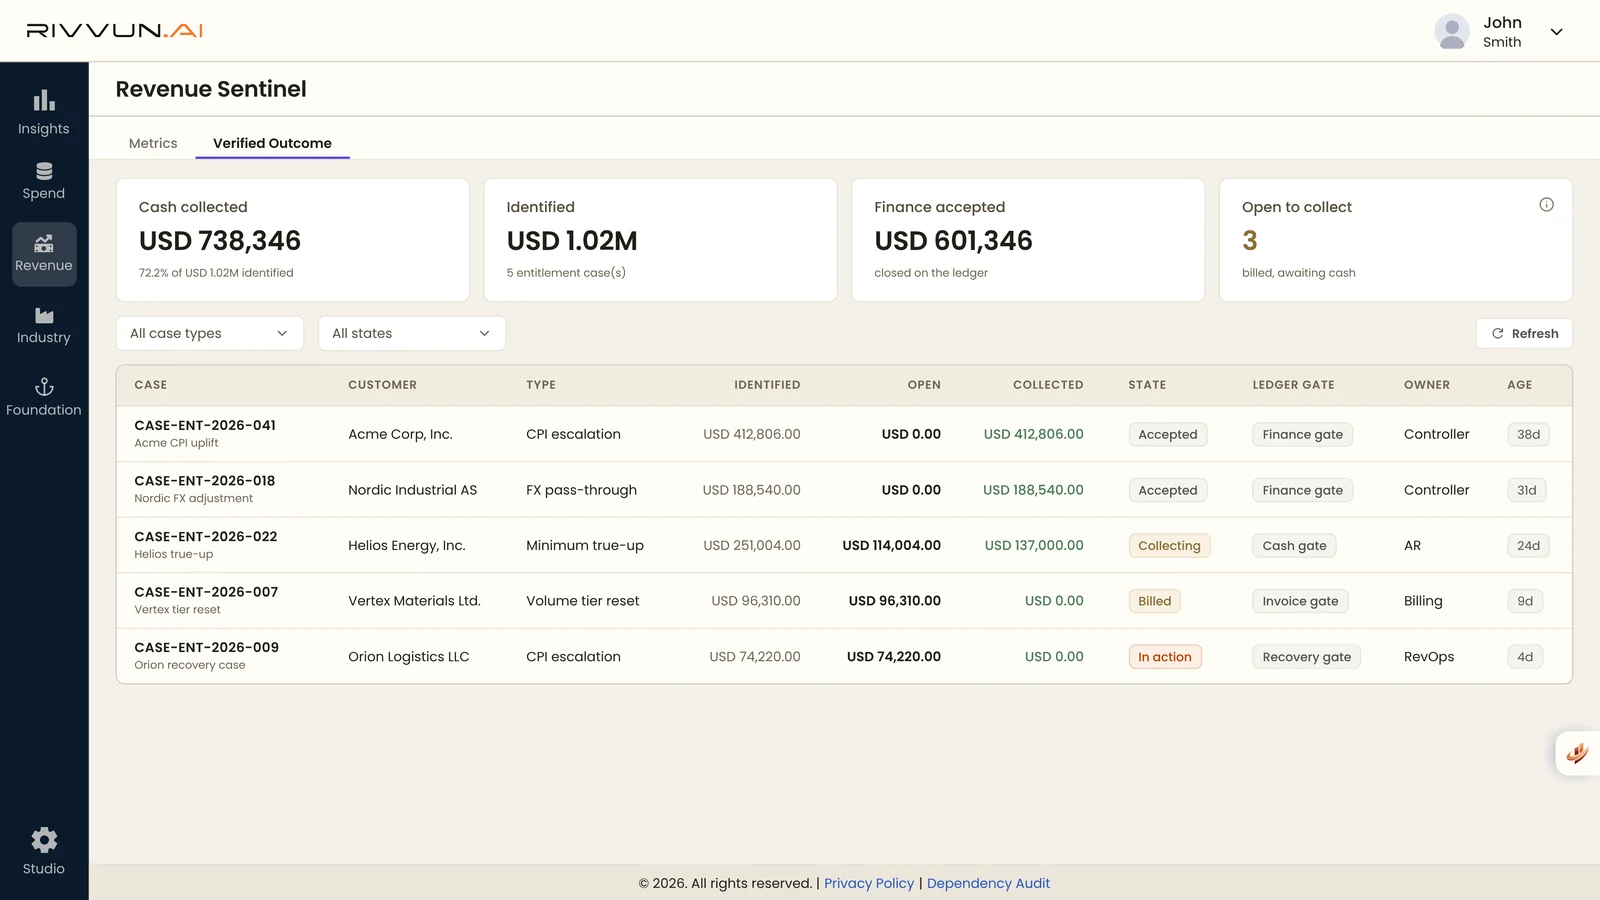Screen dimensions: 1600x900
Task: Click the 38d age badge
Action: pos(1528,435)
